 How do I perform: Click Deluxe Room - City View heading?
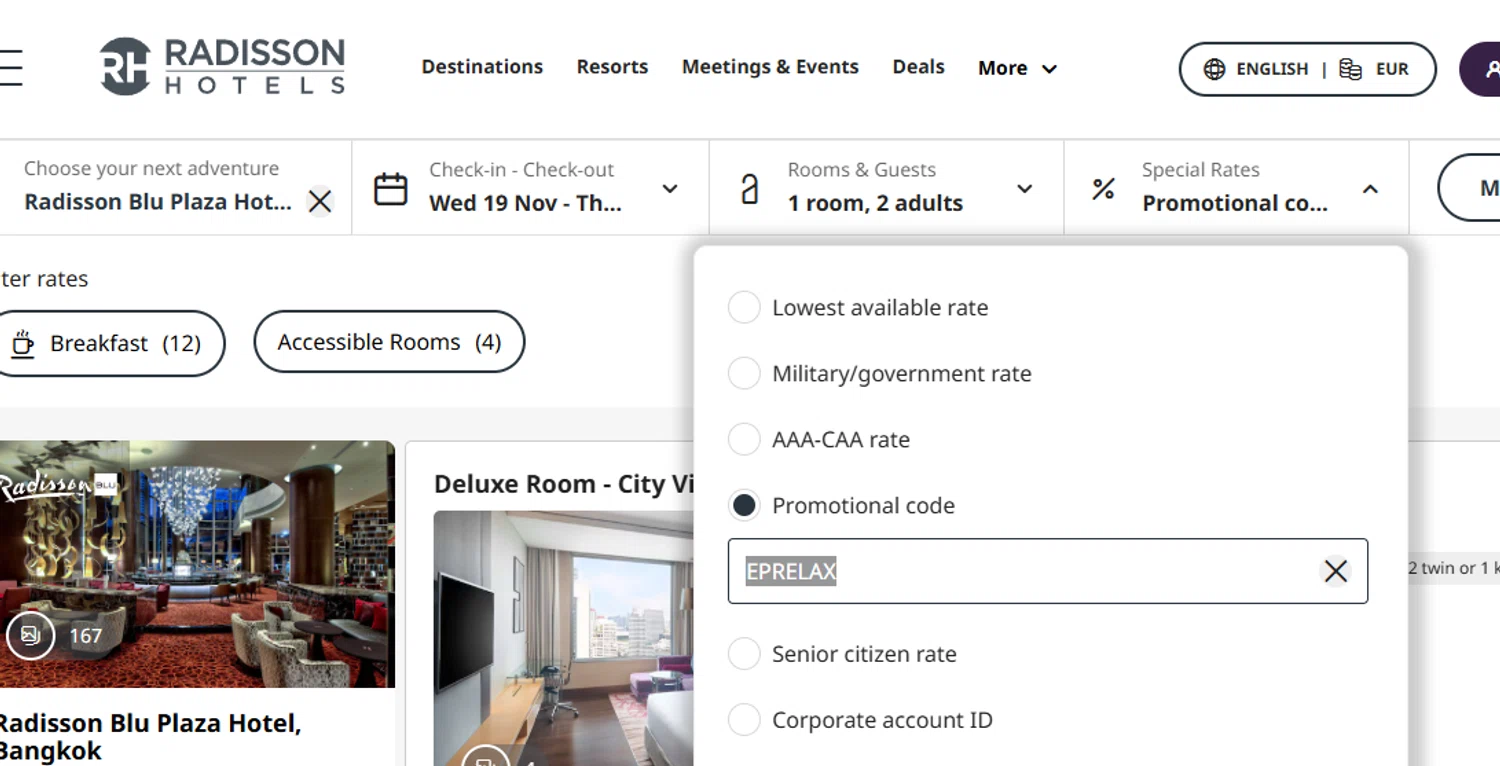coord(564,485)
